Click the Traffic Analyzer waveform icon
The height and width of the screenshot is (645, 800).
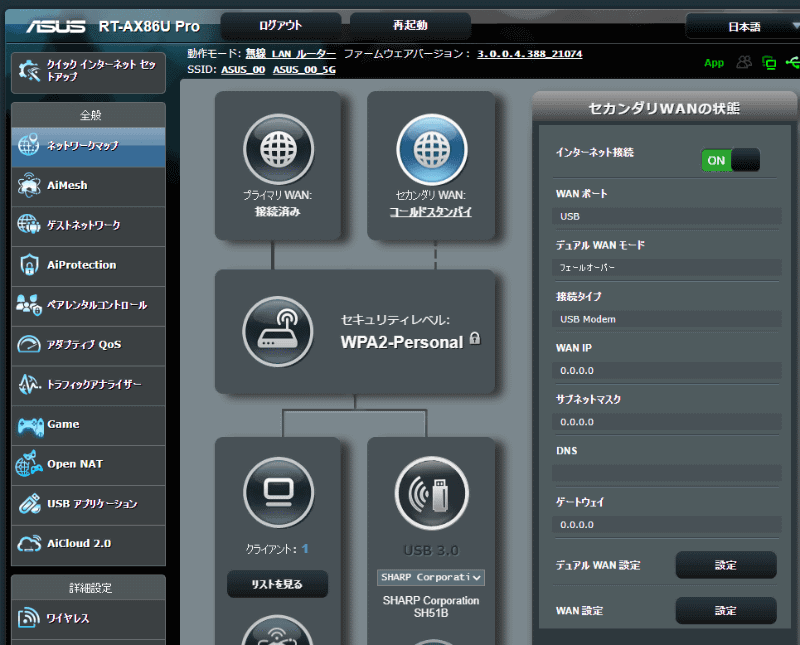click(29, 384)
